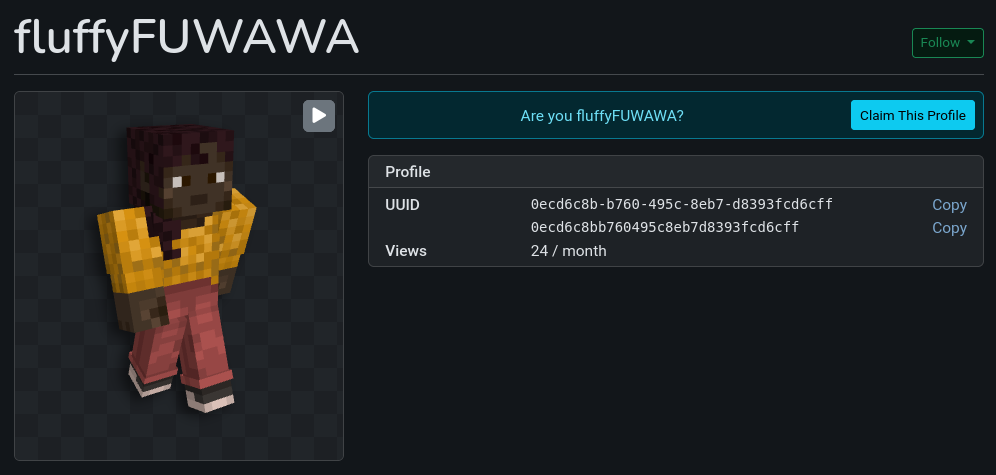The image size is (996, 475).
Task: Play the skin animation
Action: click(x=319, y=116)
